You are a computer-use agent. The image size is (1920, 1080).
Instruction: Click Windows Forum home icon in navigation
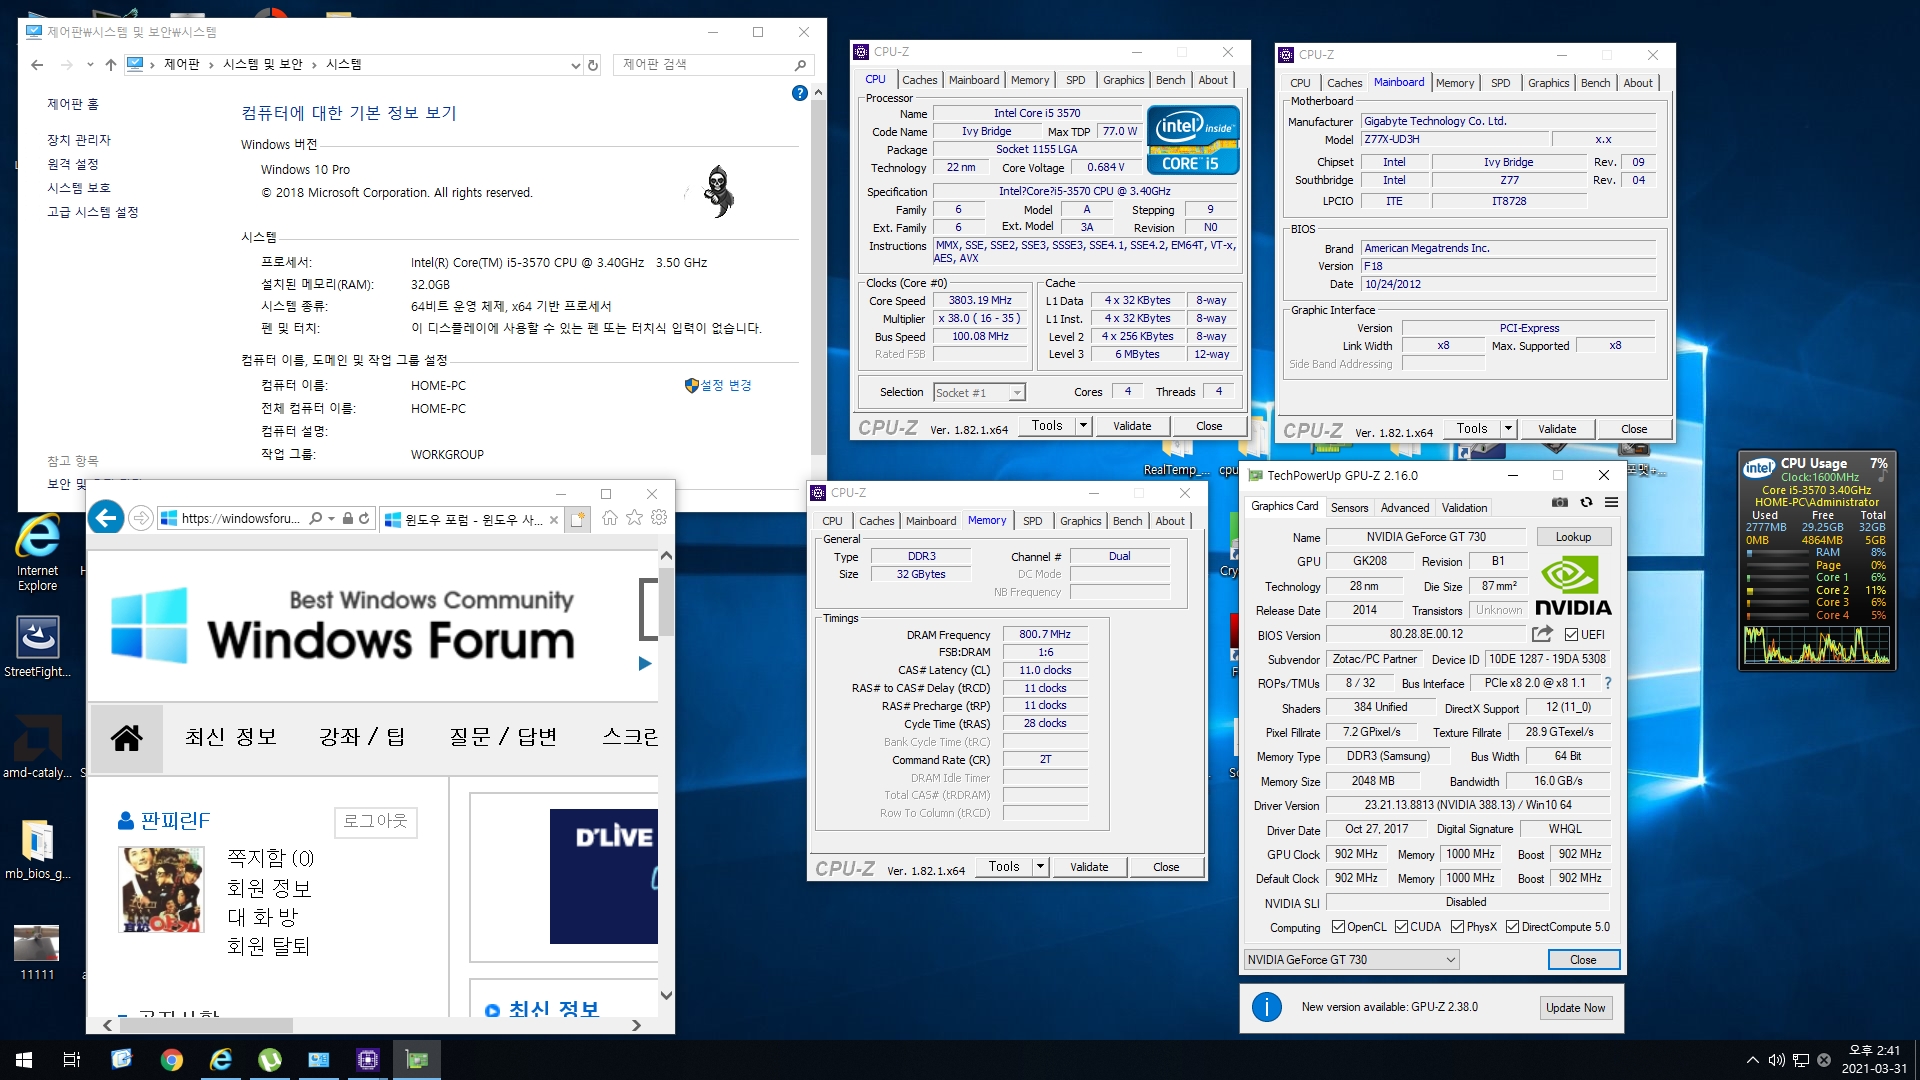pyautogui.click(x=126, y=738)
